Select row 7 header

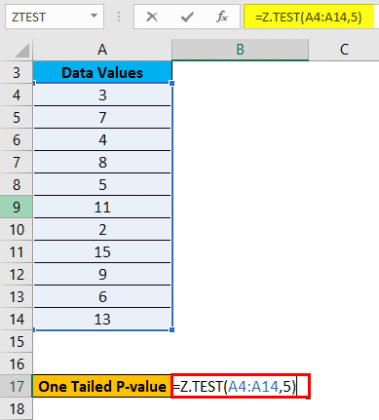16,162
